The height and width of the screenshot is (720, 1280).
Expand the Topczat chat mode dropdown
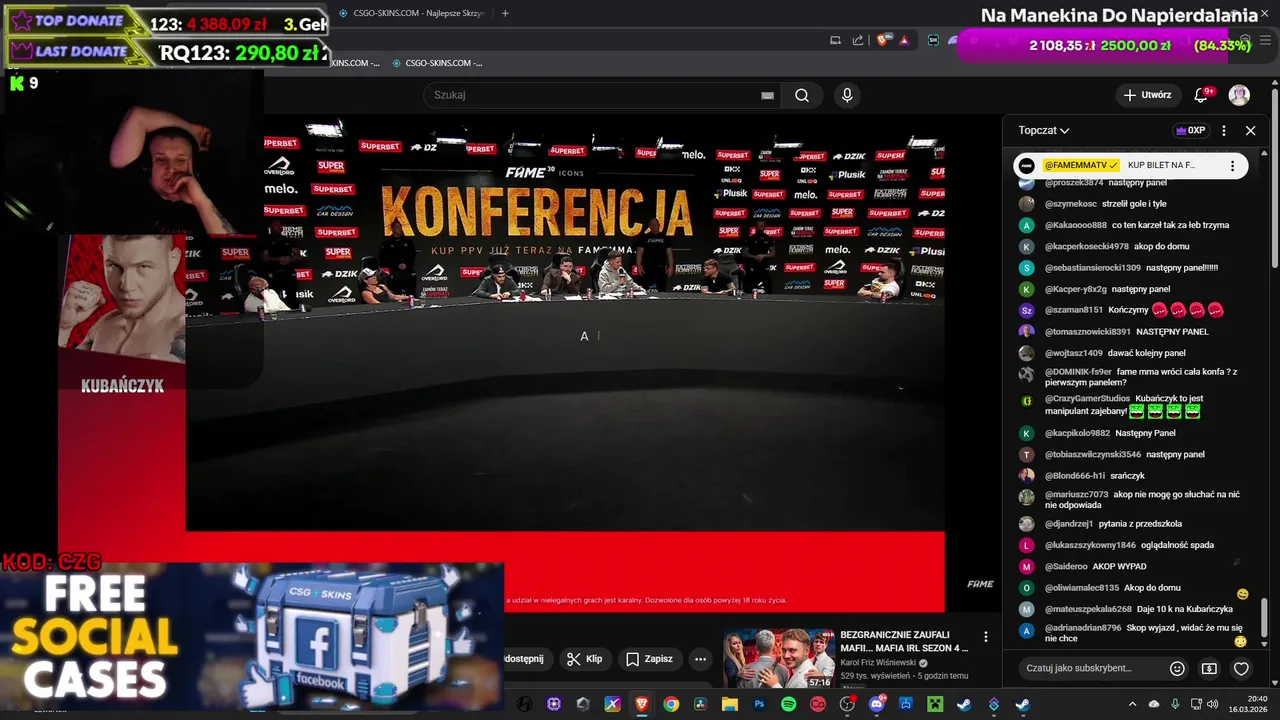[x=1044, y=130]
